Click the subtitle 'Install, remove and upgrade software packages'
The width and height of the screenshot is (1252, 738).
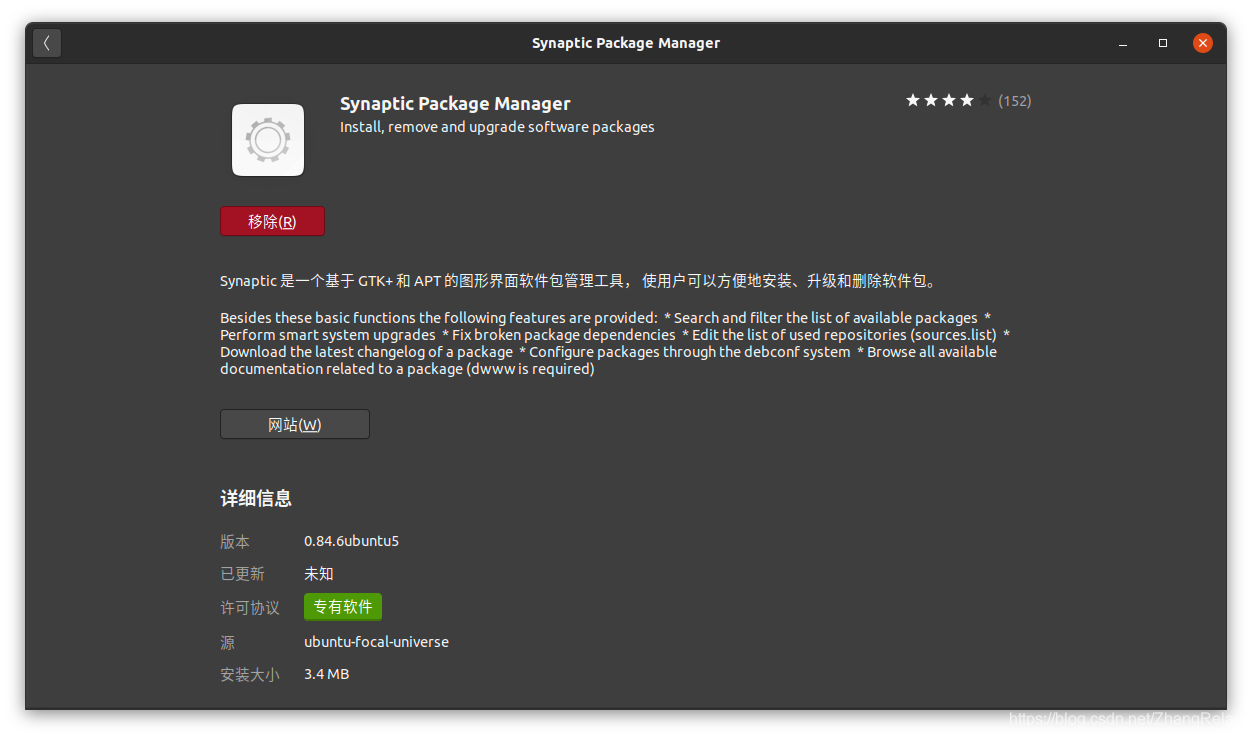click(497, 127)
